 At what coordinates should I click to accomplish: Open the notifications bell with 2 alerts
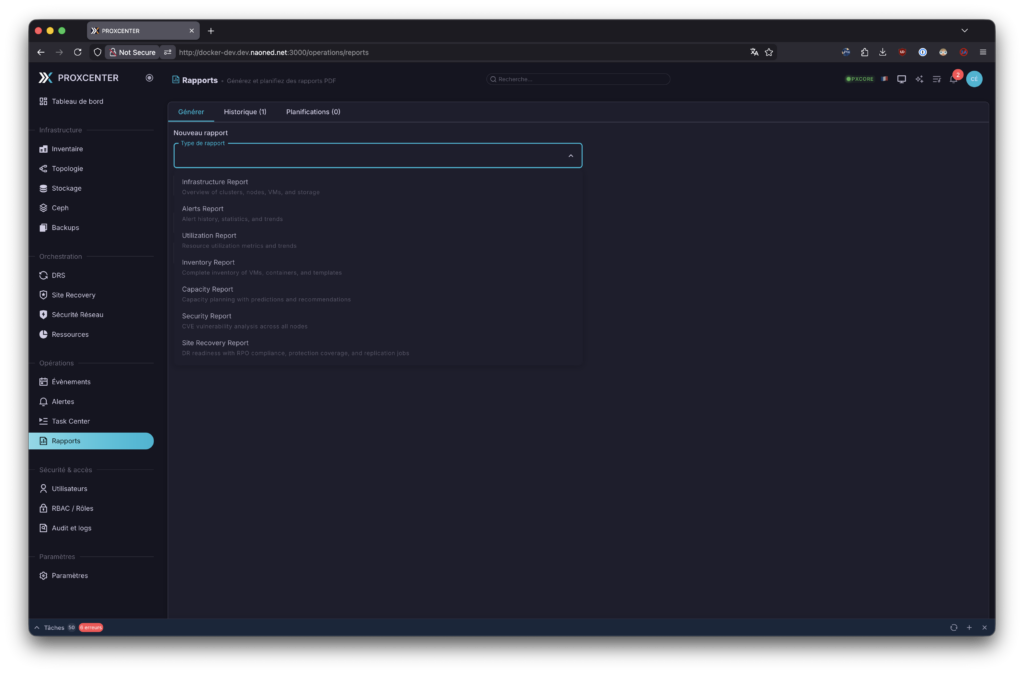pos(953,79)
